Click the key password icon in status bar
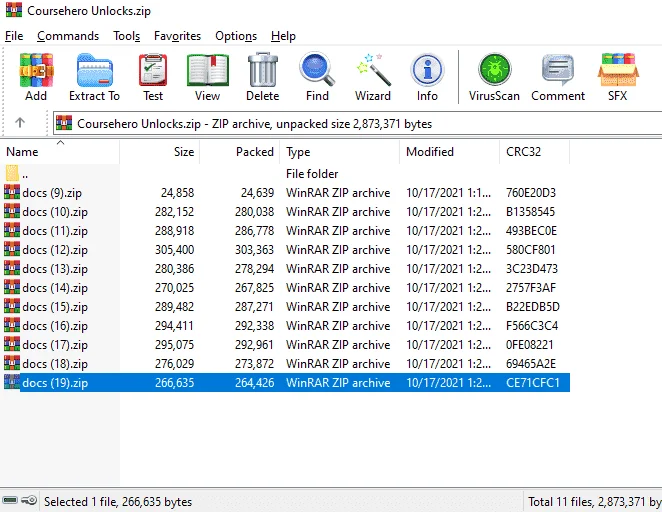The image size is (662, 512). point(29,501)
